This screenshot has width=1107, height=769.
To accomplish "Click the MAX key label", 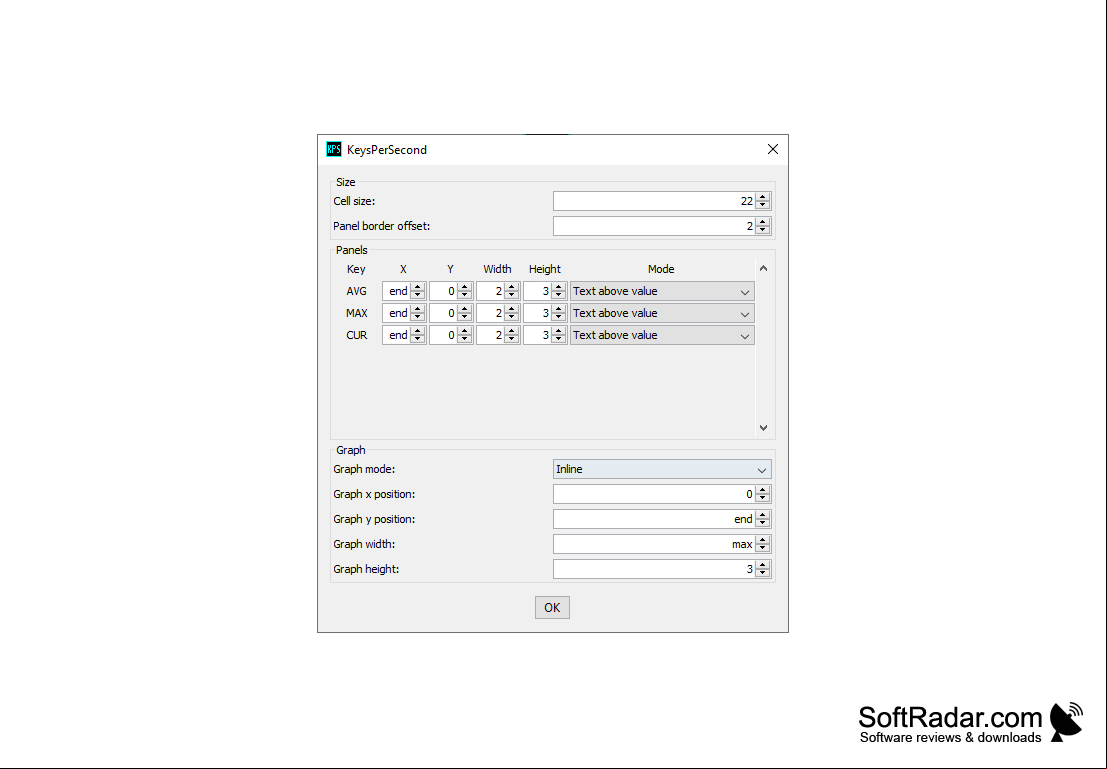I will 357,313.
